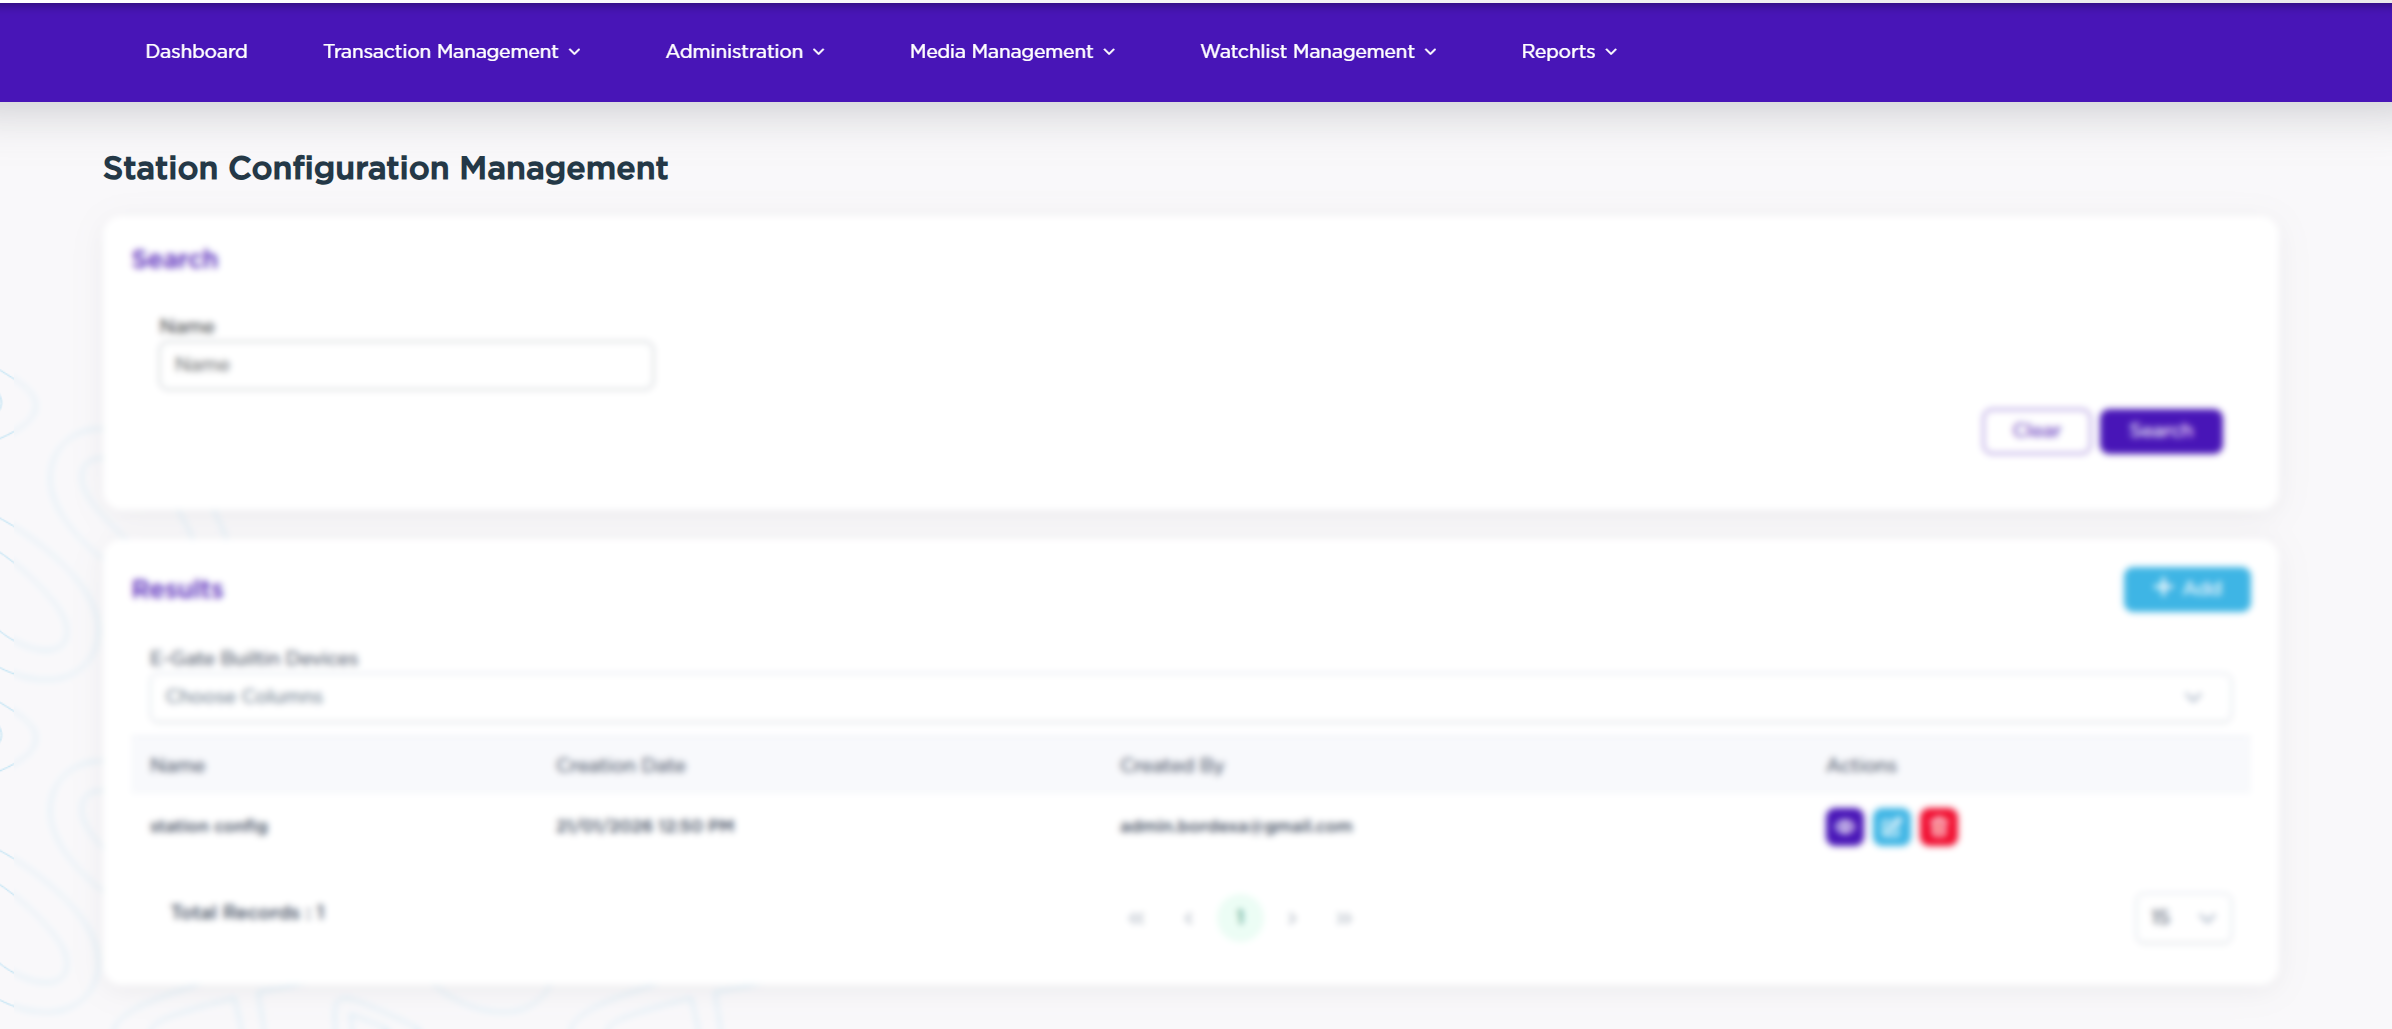
Task: Click the red delete (trash) icon
Action: click(x=1938, y=827)
